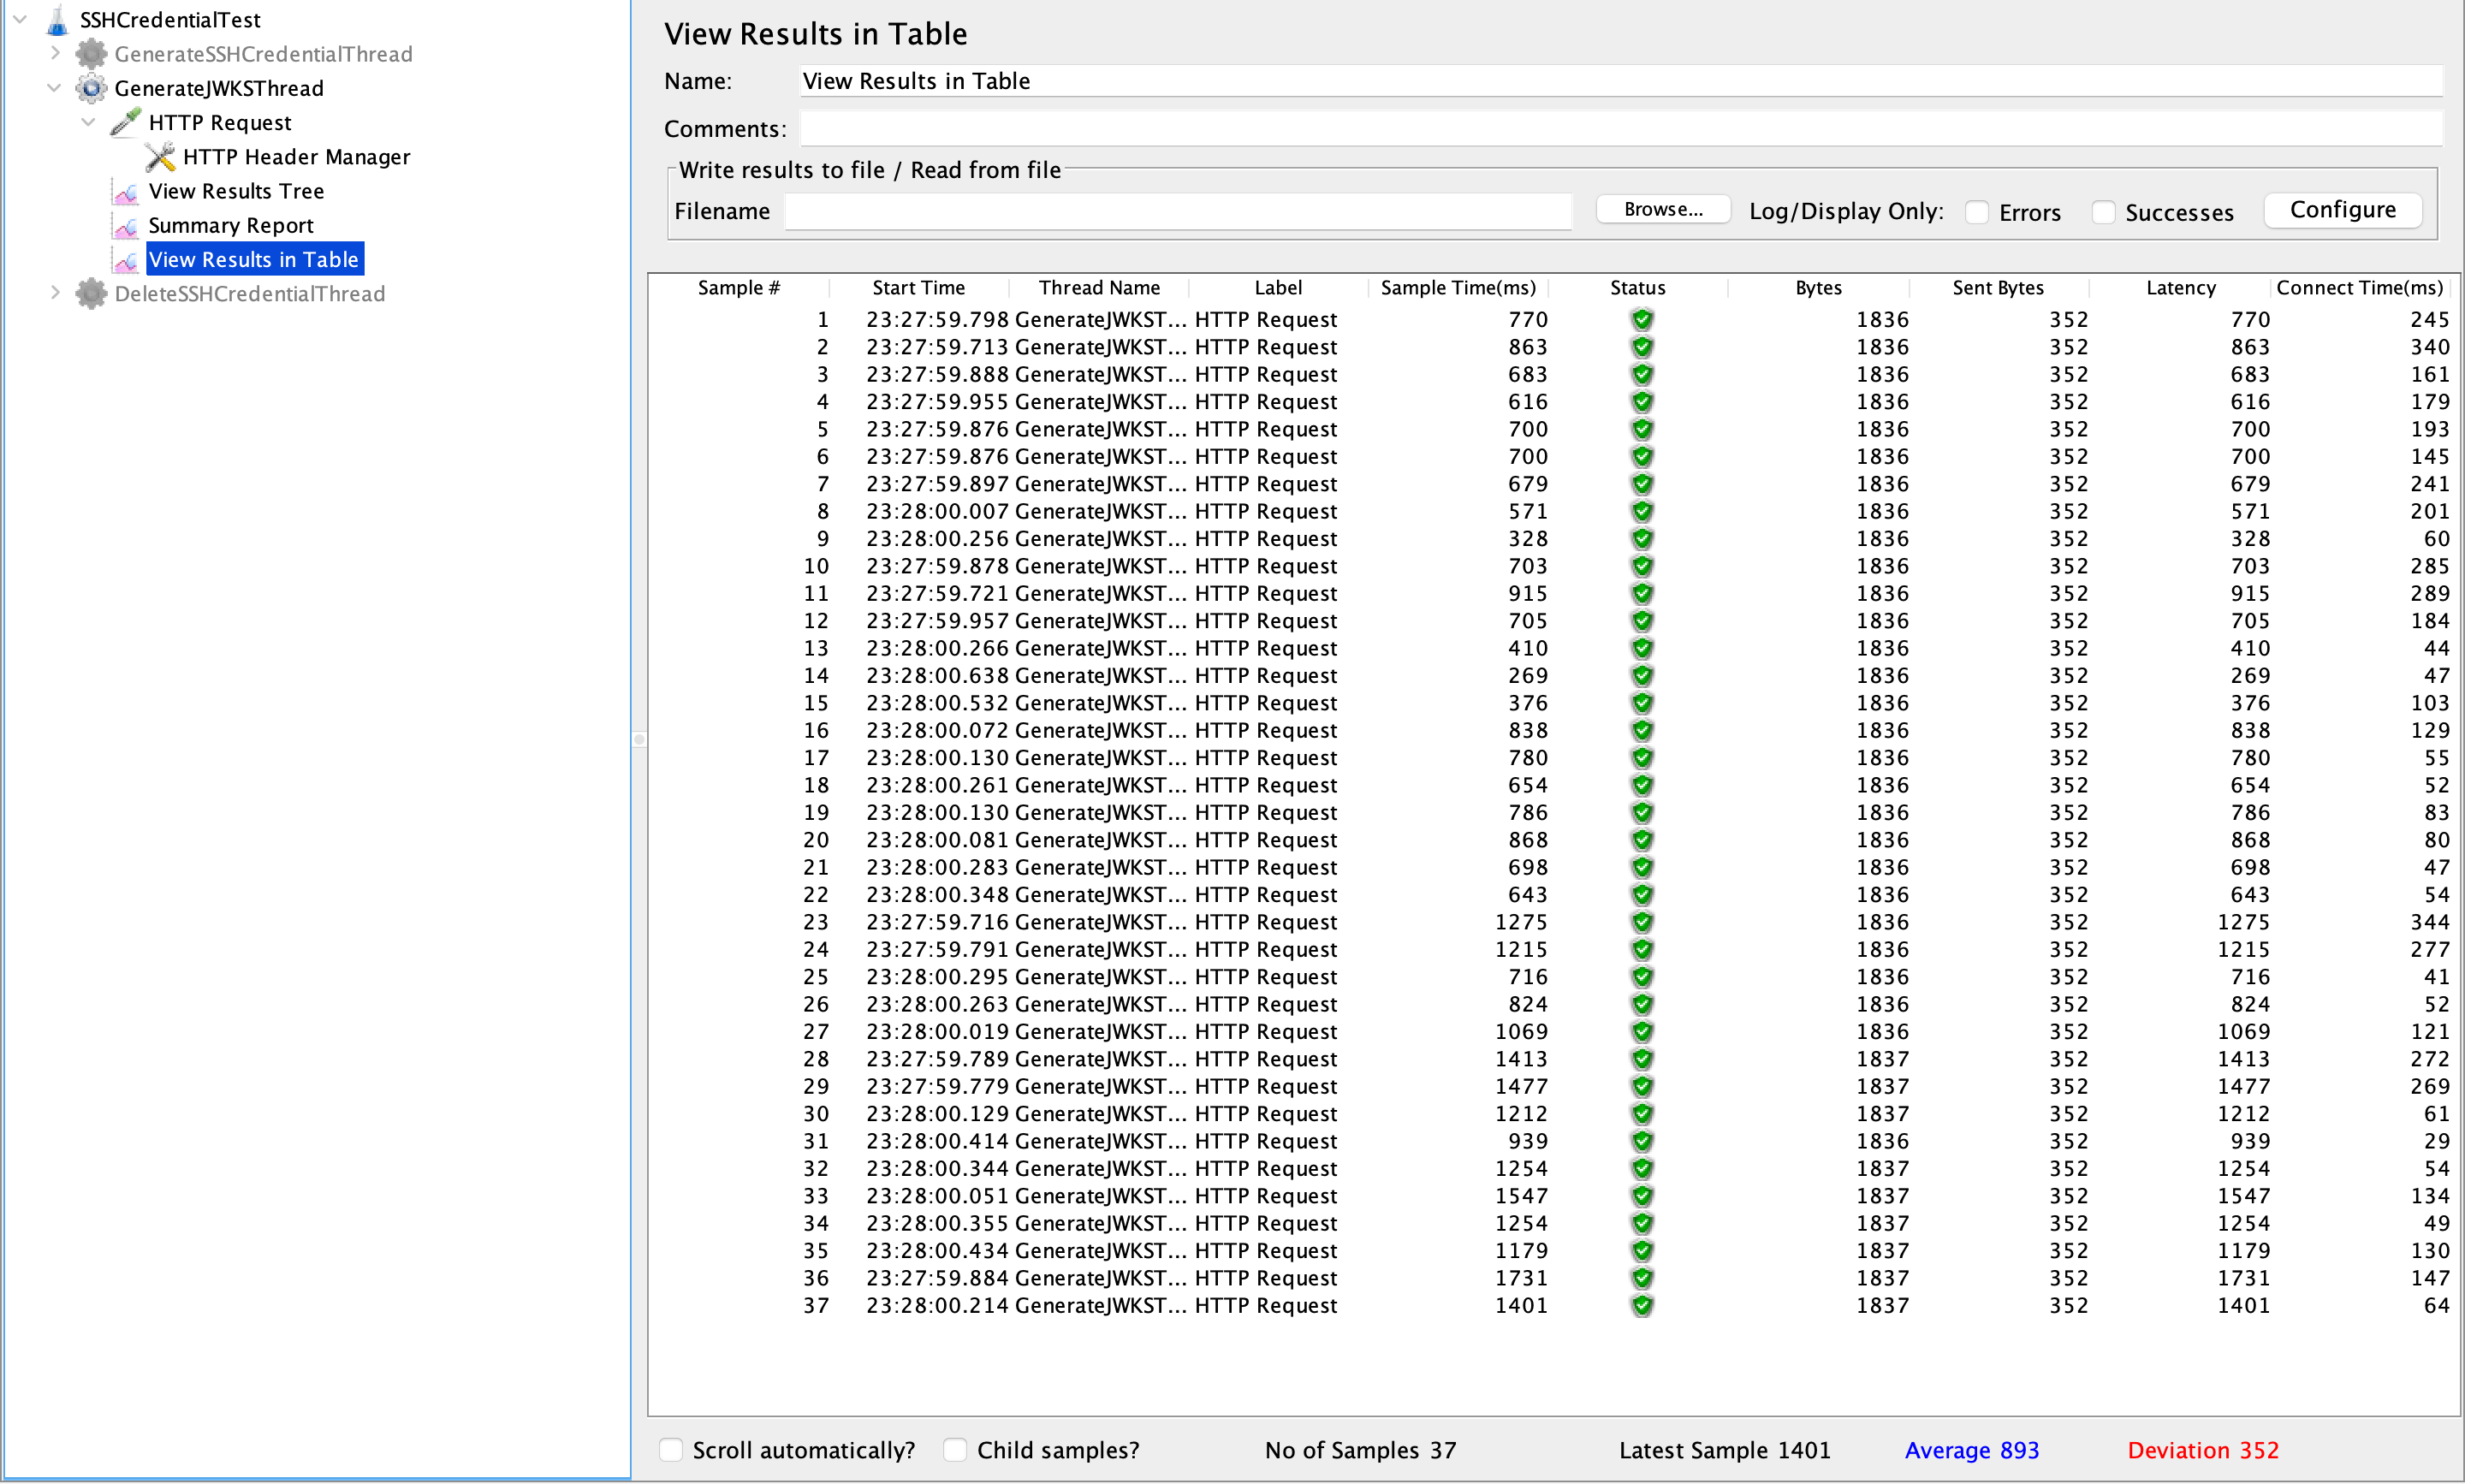2465x1484 pixels.
Task: Click the Summary Report graph icon
Action: click(126, 226)
